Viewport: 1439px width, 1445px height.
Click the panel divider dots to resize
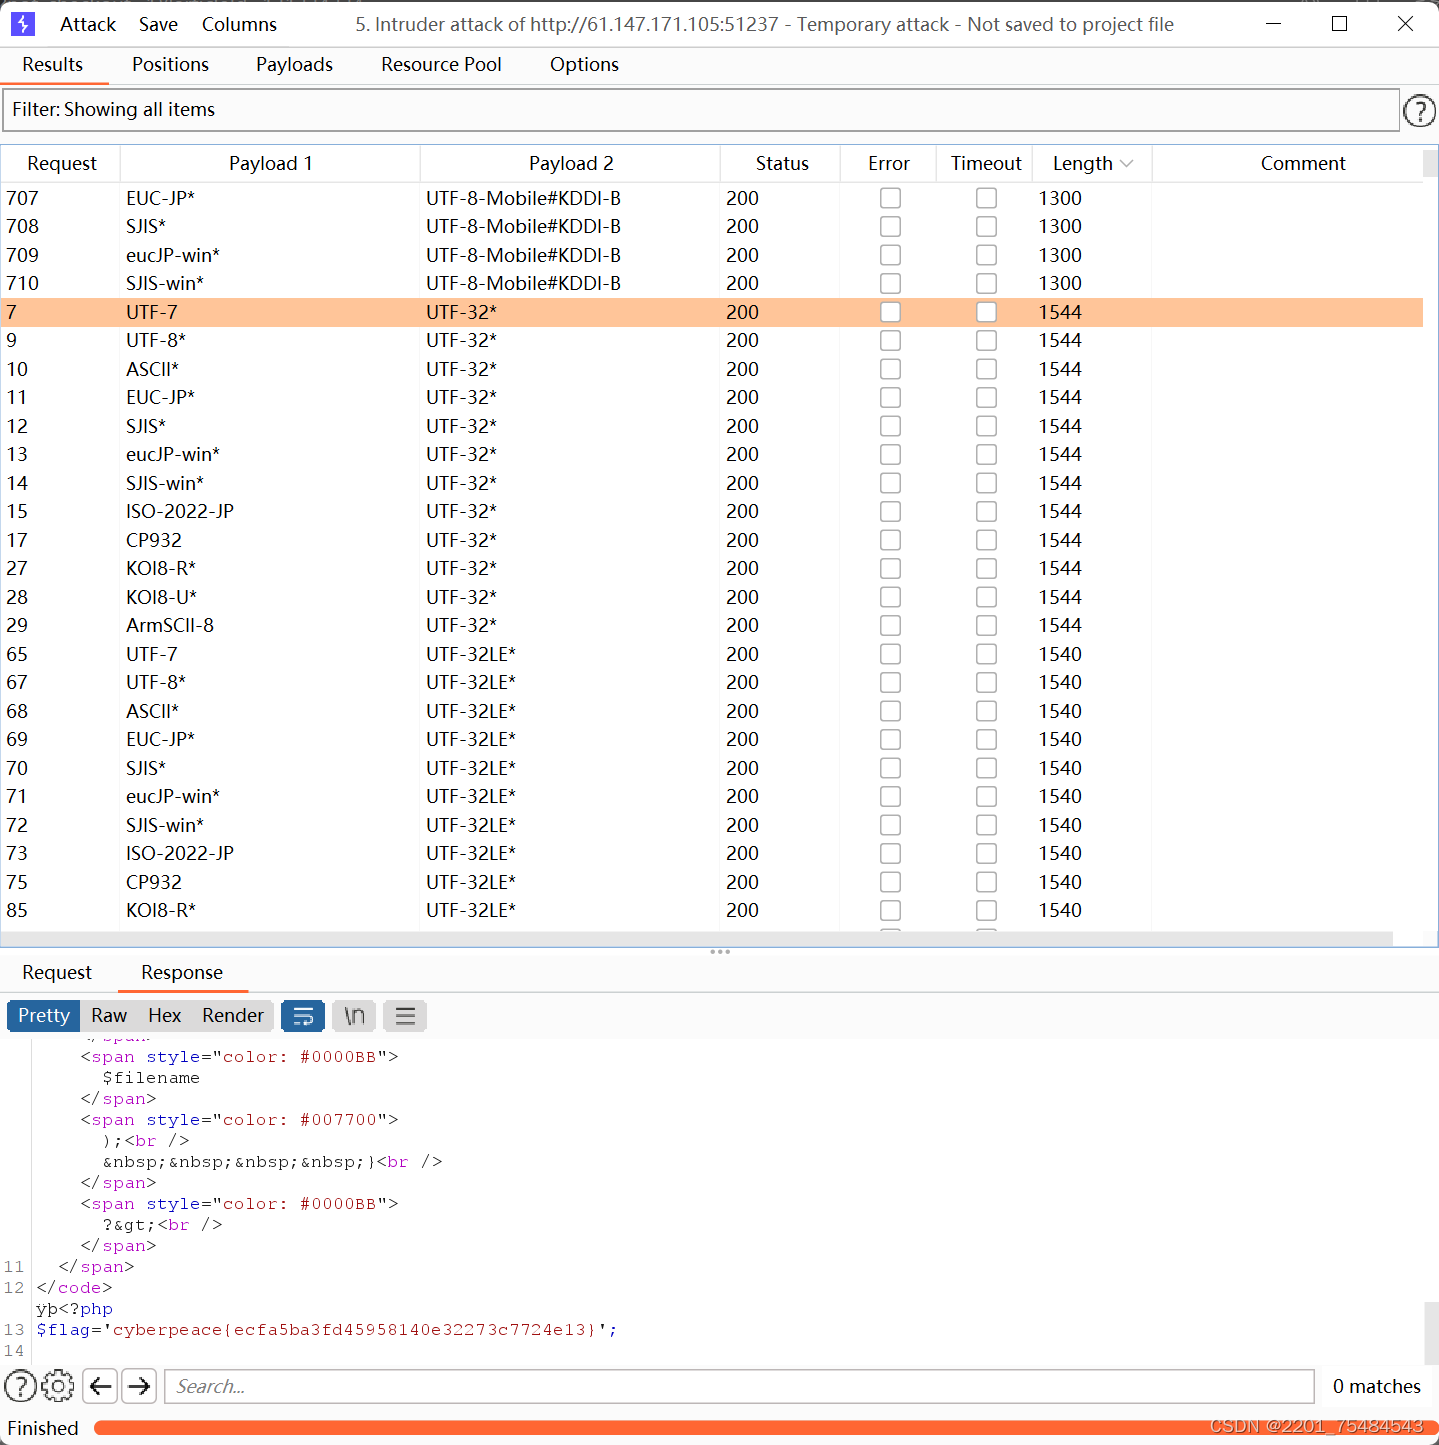pos(719,951)
